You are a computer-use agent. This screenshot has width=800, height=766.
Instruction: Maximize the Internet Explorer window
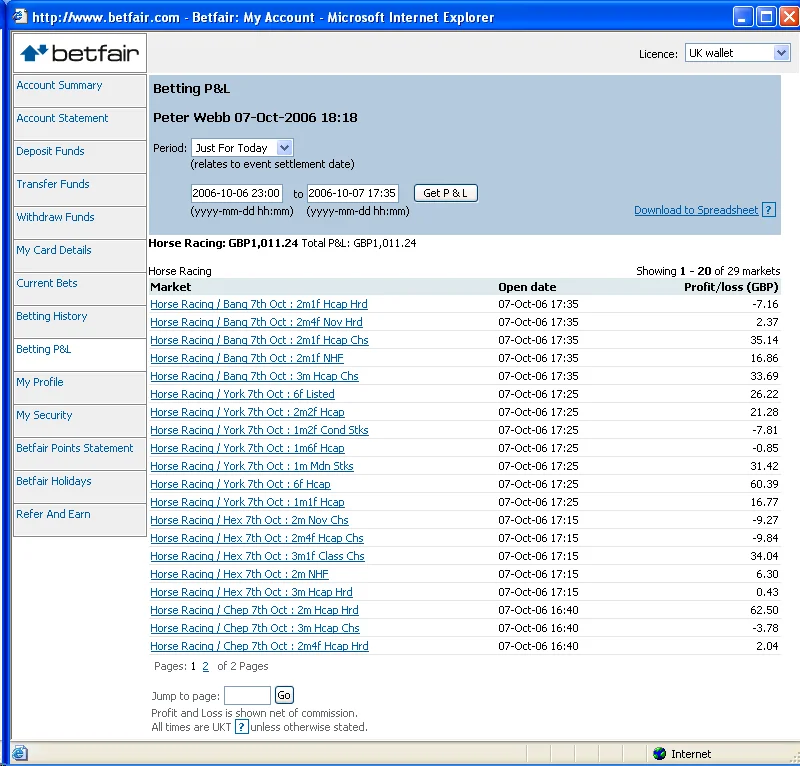click(766, 17)
